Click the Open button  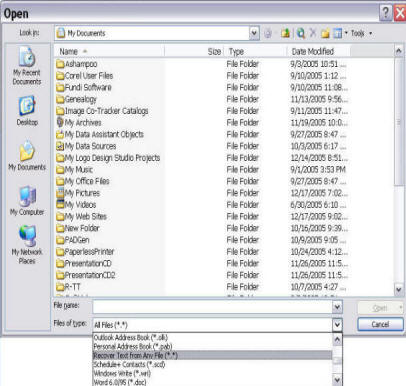(377, 308)
